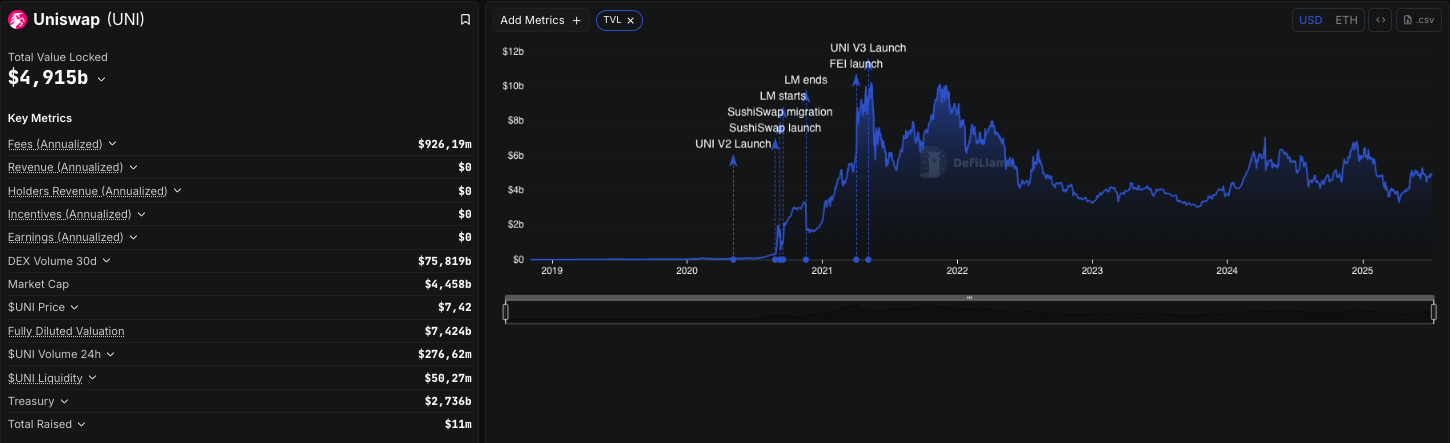The image size is (1450, 443).
Task: Click the TVL chip label
Action: (x=612, y=20)
